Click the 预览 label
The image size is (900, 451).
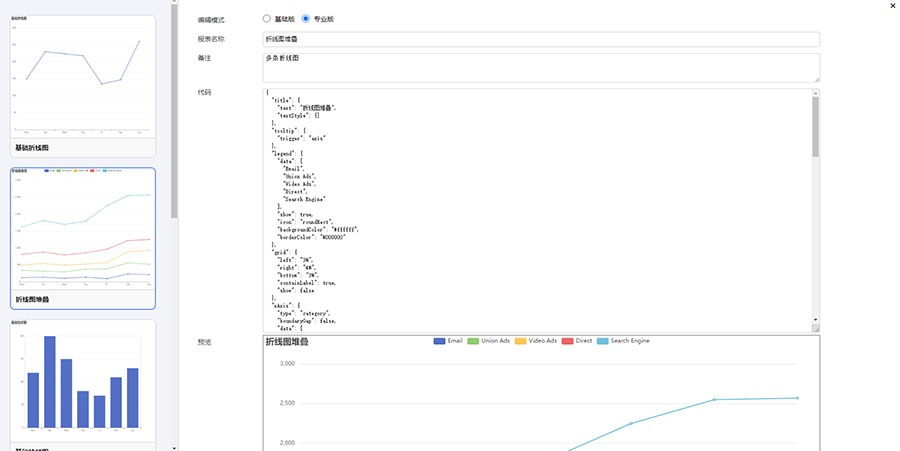[204, 343]
